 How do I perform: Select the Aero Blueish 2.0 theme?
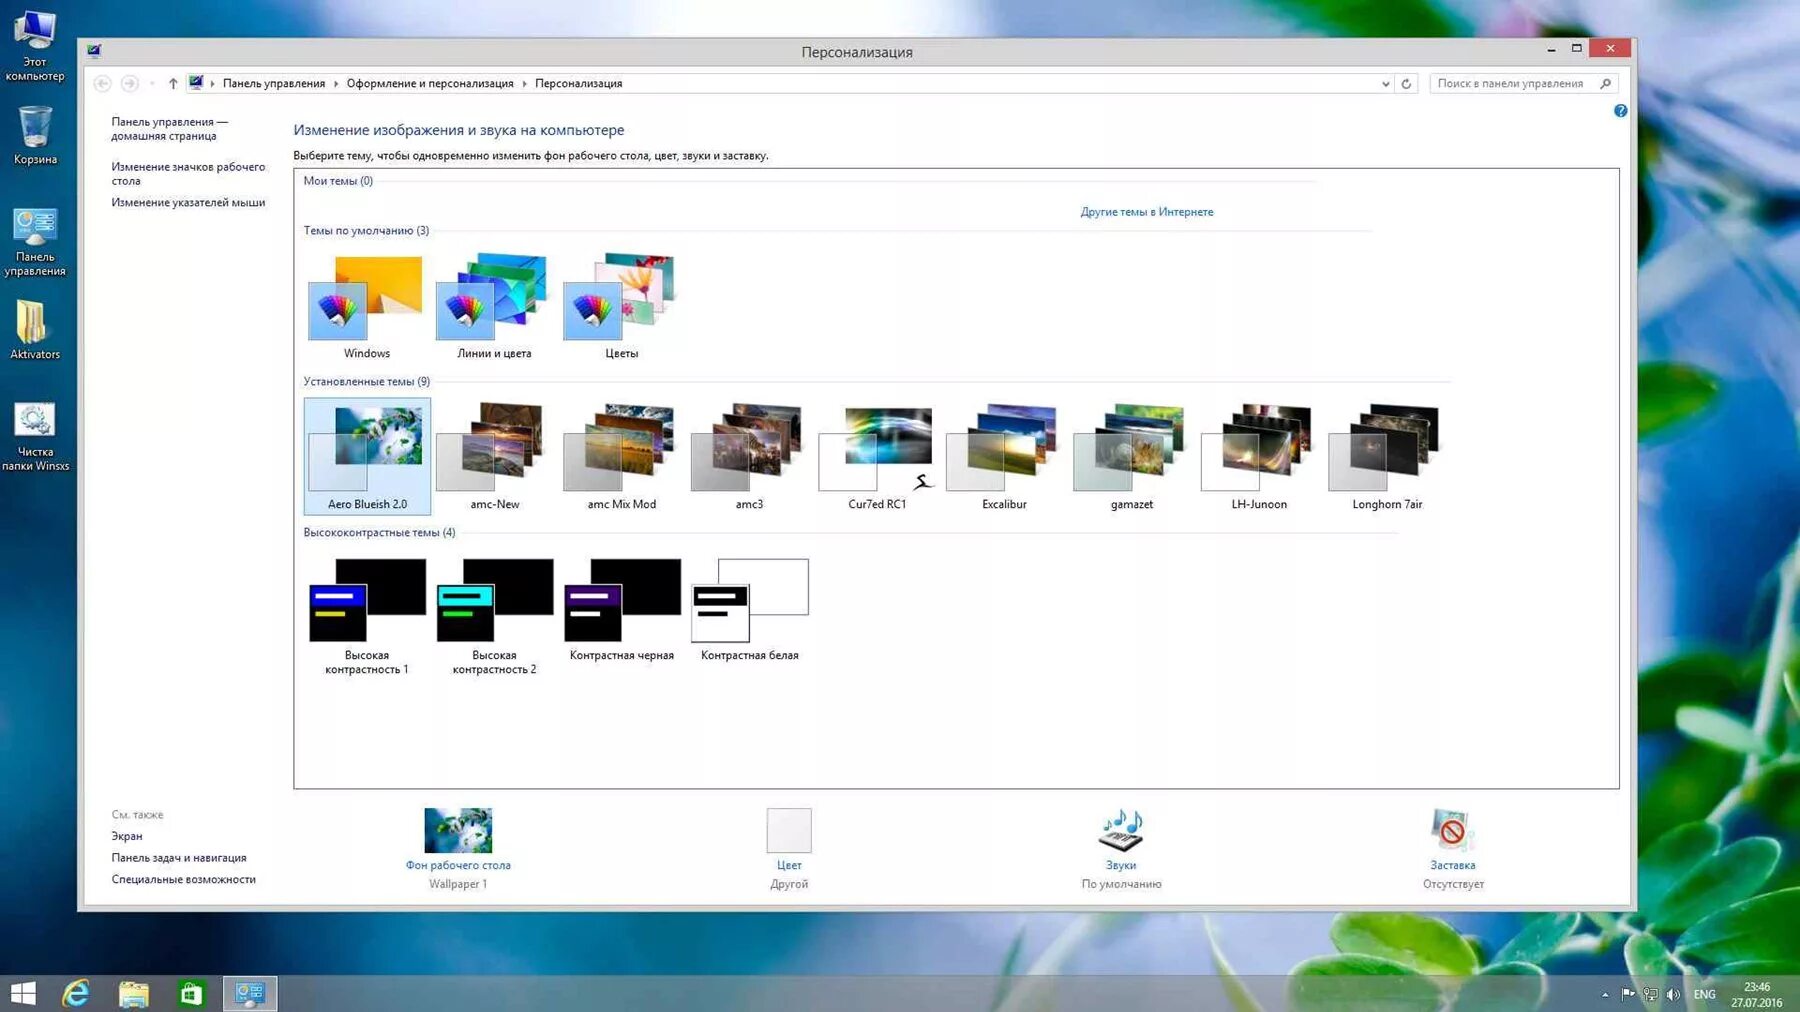click(x=367, y=456)
